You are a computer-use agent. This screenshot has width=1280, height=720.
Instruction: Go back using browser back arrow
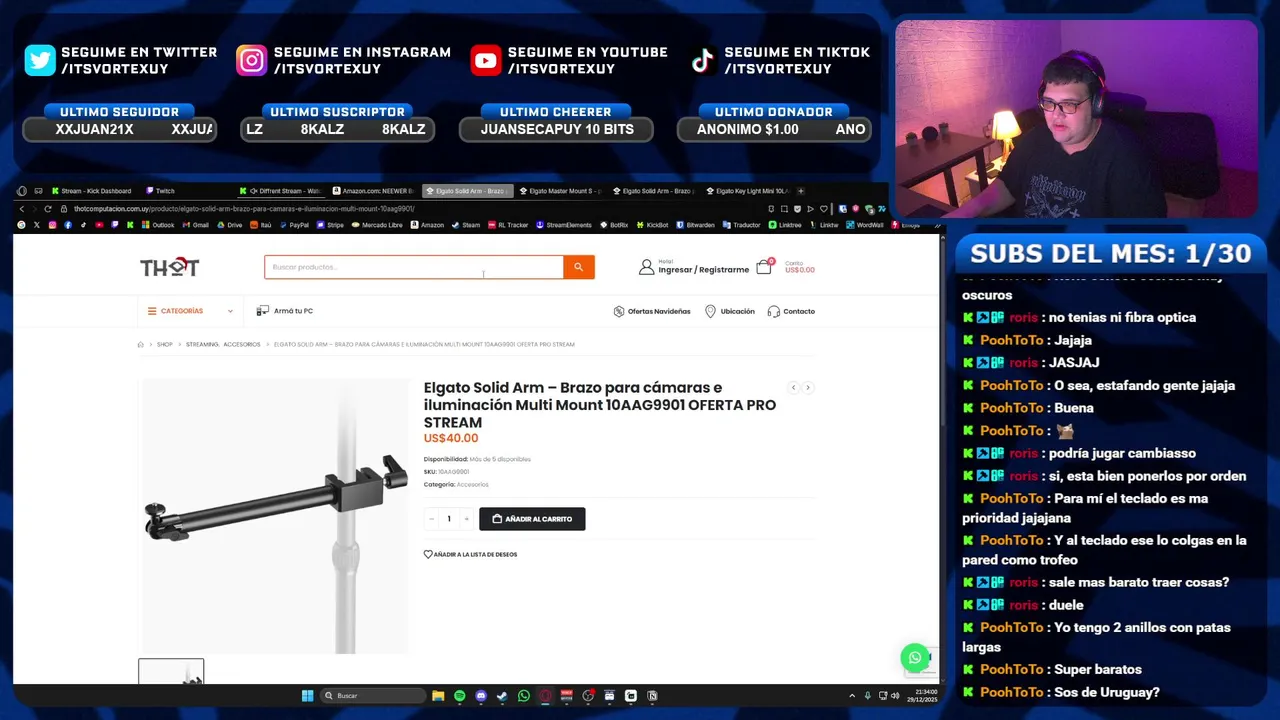click(x=22, y=209)
